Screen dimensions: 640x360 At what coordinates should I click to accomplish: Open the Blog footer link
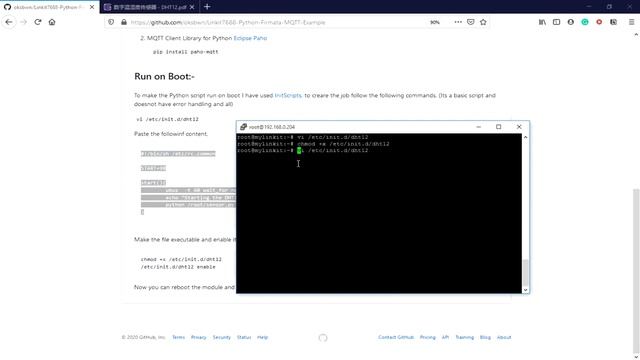[x=485, y=337]
